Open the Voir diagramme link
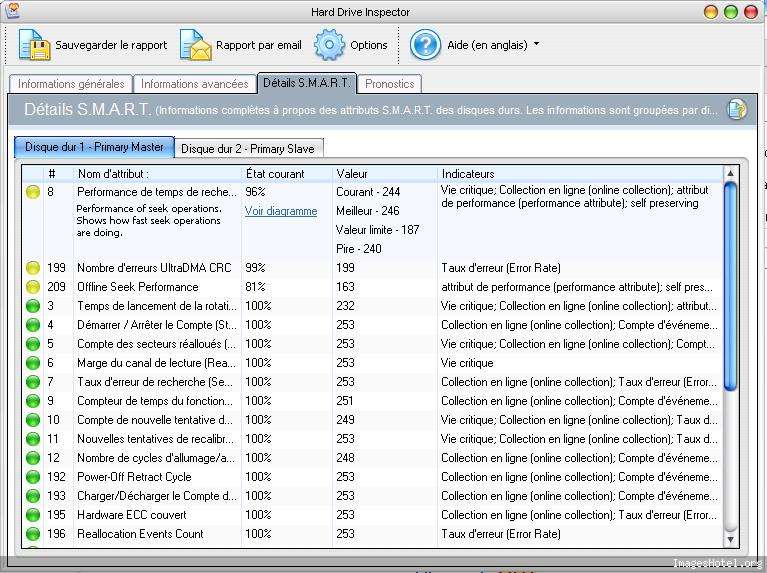Image resolution: width=767 pixels, height=573 pixels. (x=281, y=211)
